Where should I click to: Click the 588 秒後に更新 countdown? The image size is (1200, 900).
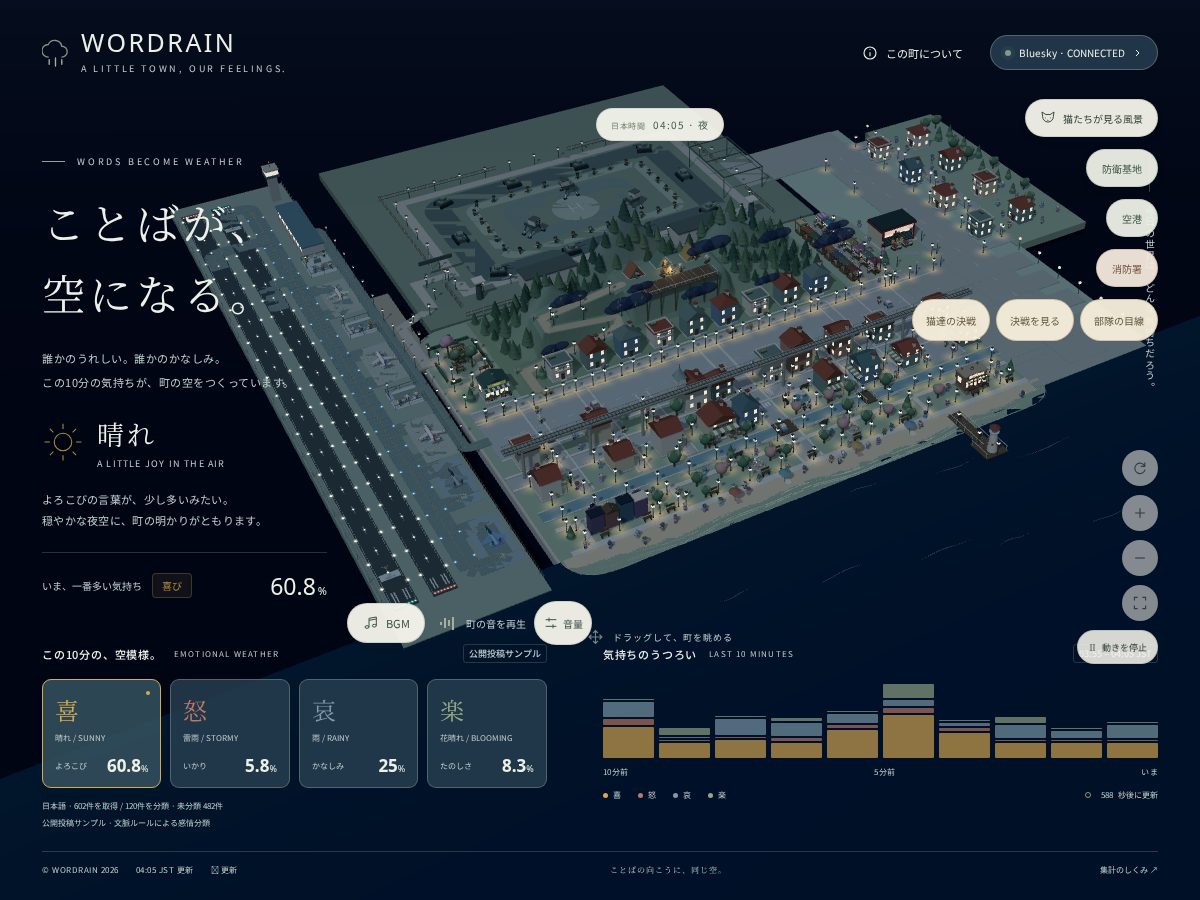1121,795
